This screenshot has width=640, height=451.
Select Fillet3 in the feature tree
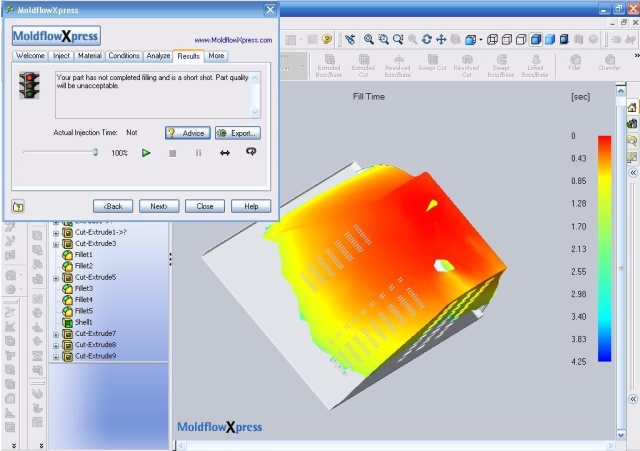pyautogui.click(x=84, y=289)
